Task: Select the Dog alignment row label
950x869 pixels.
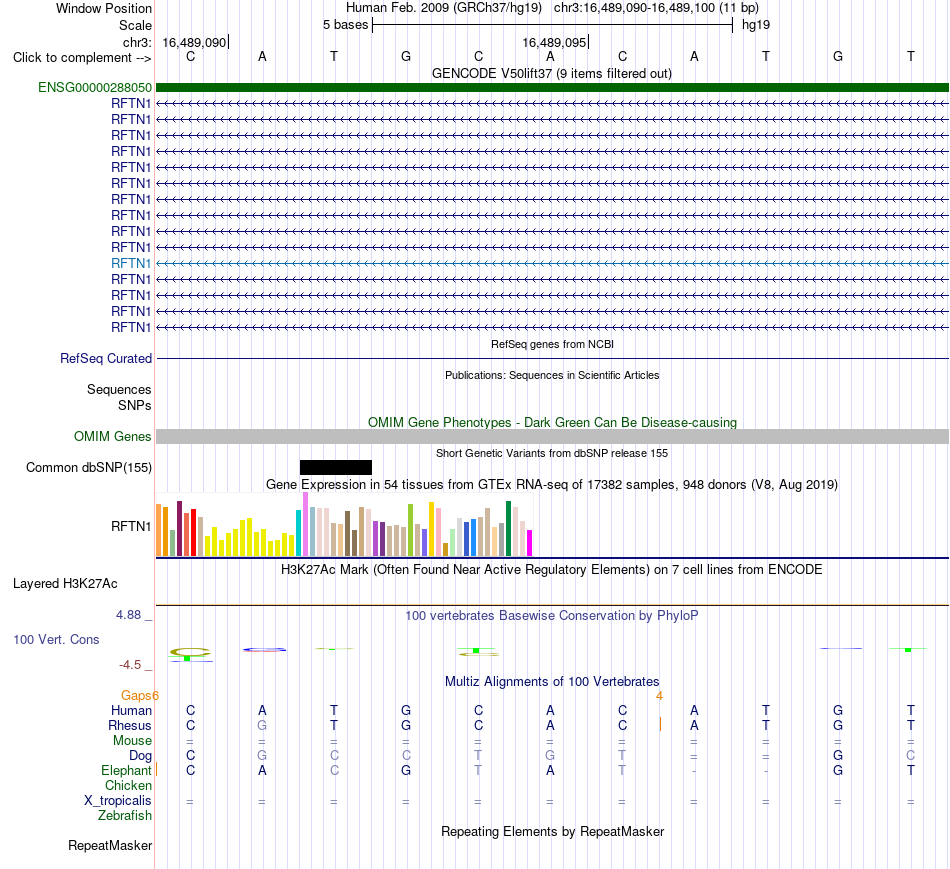Action: [x=140, y=755]
